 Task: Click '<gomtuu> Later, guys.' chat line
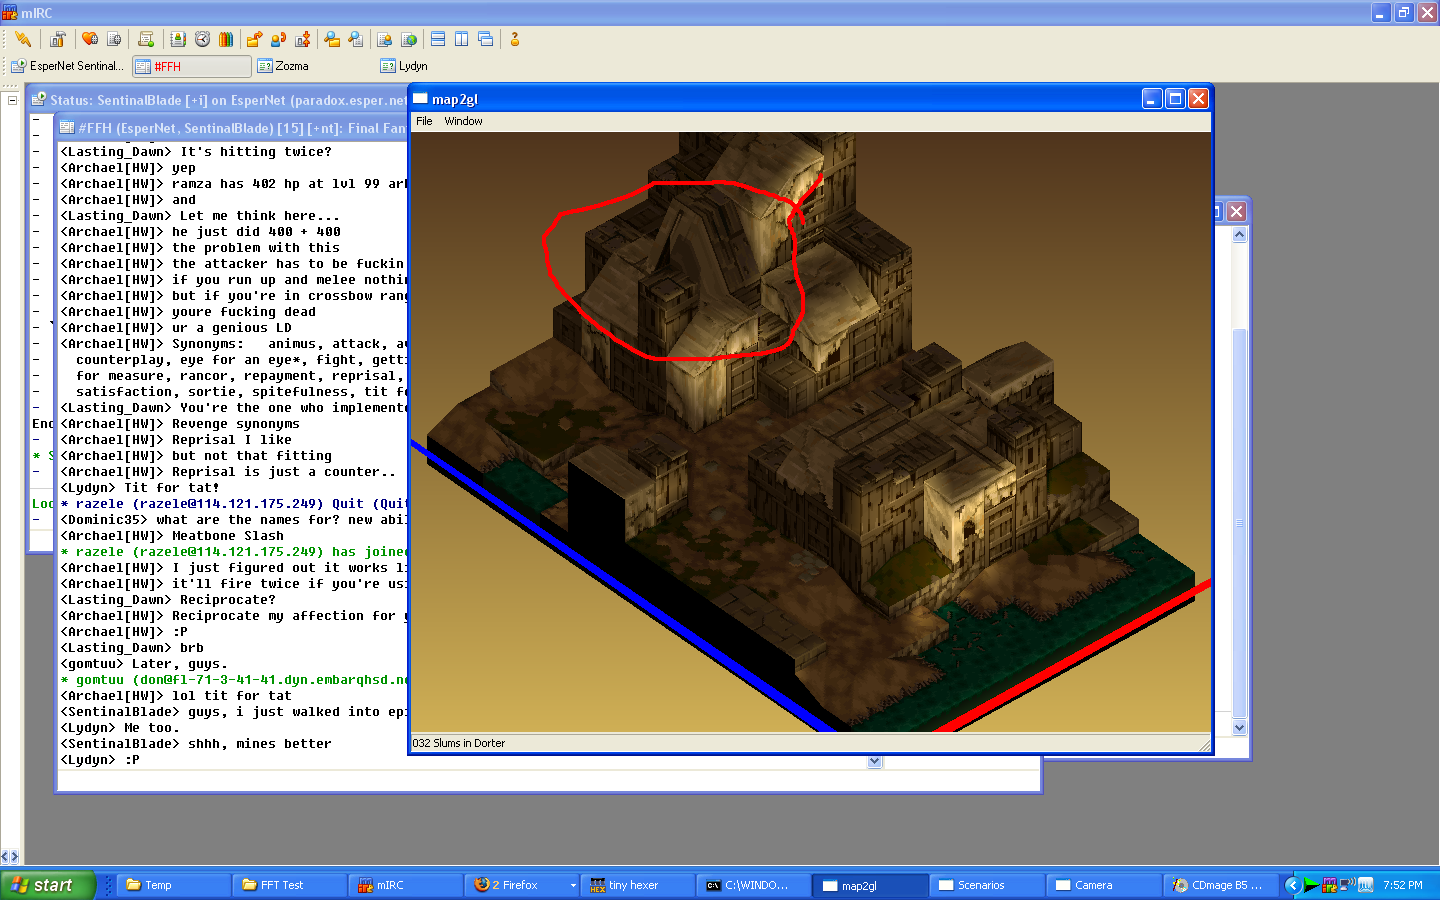point(144,664)
